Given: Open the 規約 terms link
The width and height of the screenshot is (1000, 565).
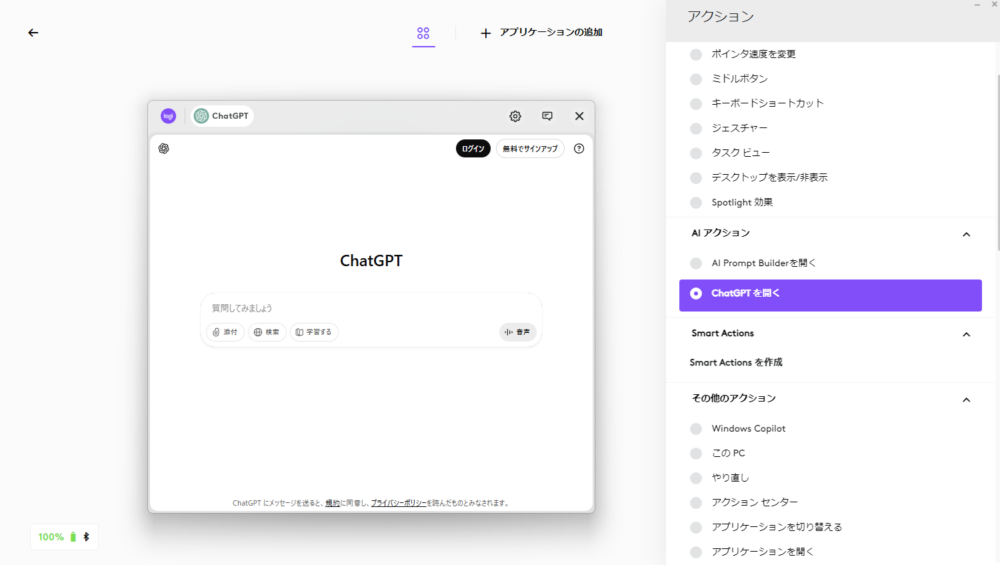Looking at the screenshot, I should tap(332, 503).
